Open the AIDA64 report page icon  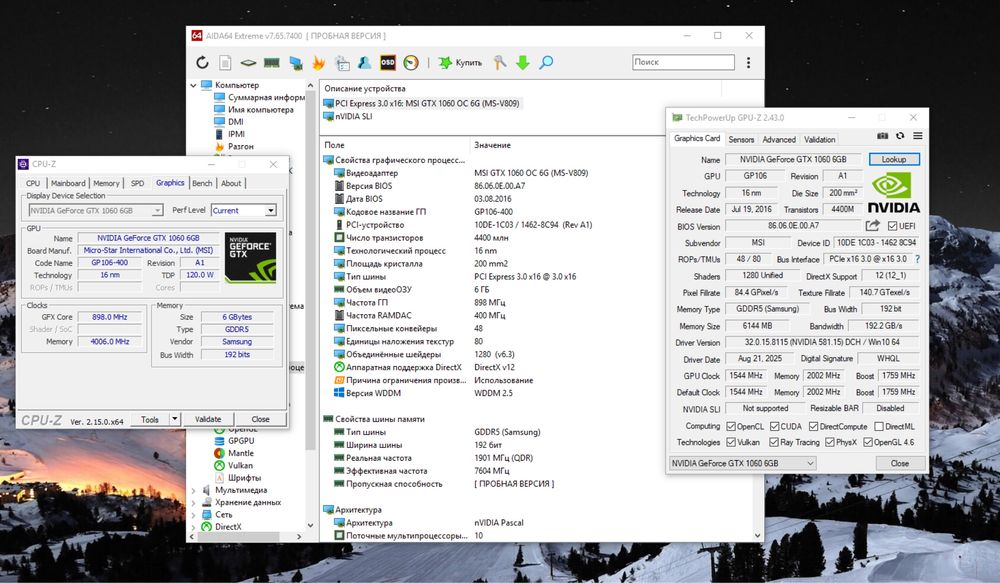[225, 63]
